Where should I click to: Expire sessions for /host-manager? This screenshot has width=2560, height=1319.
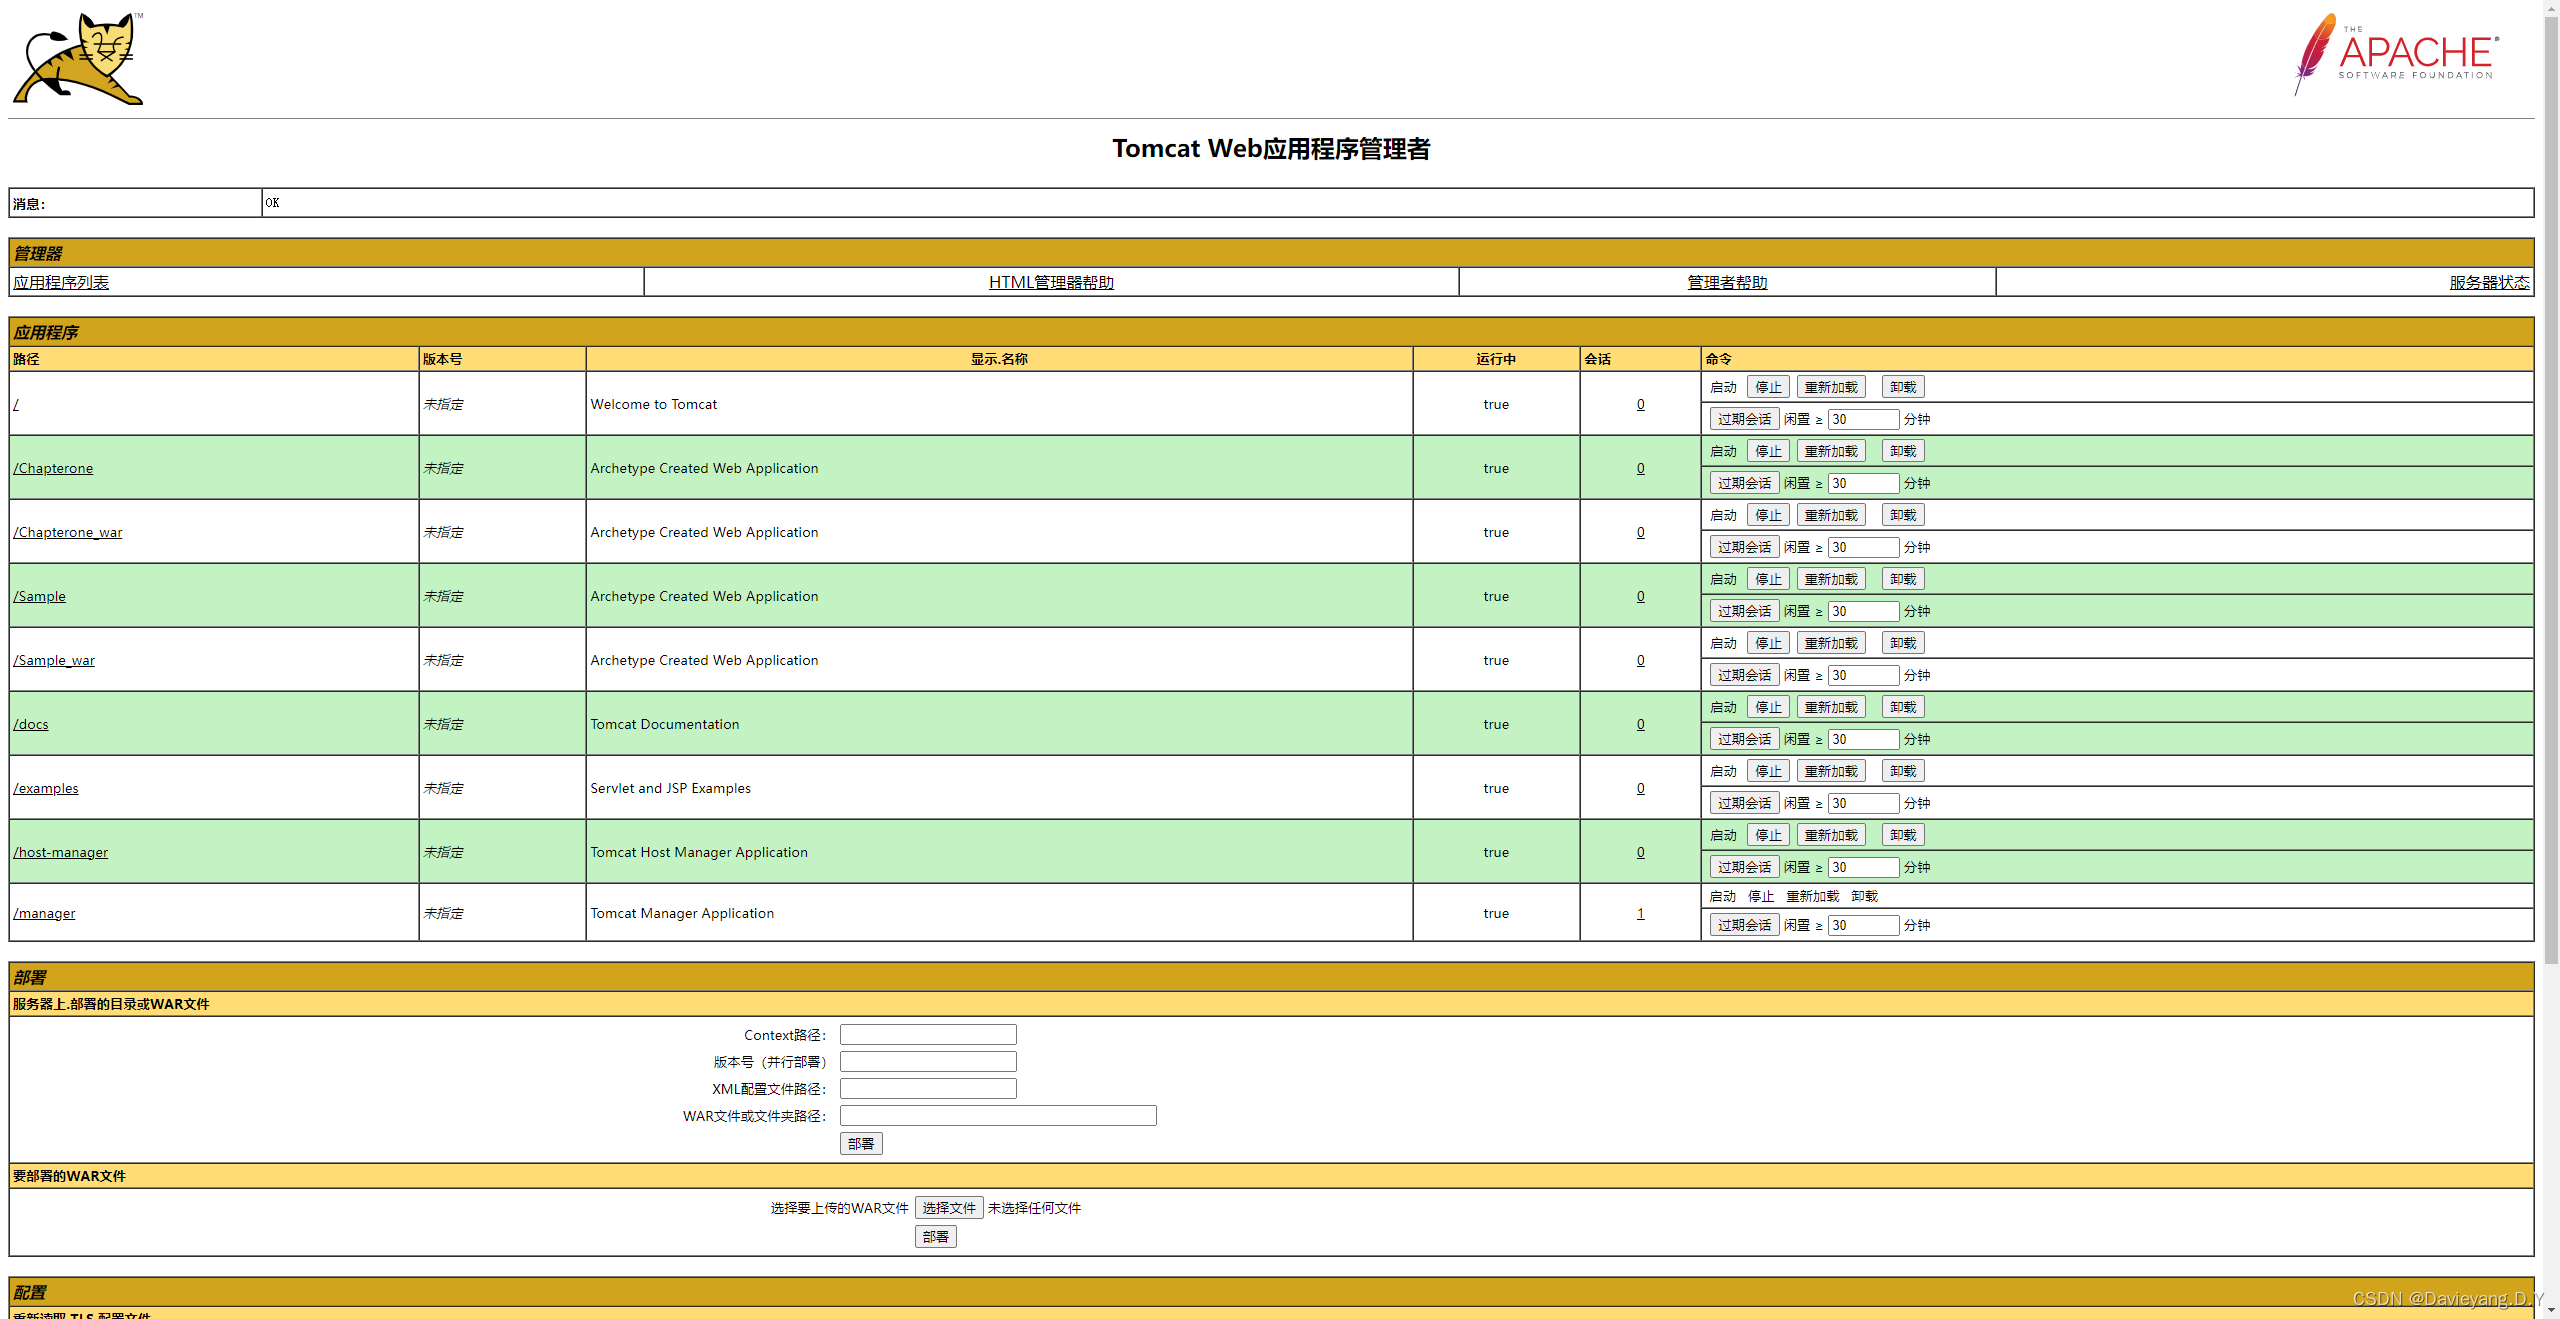coord(1744,867)
